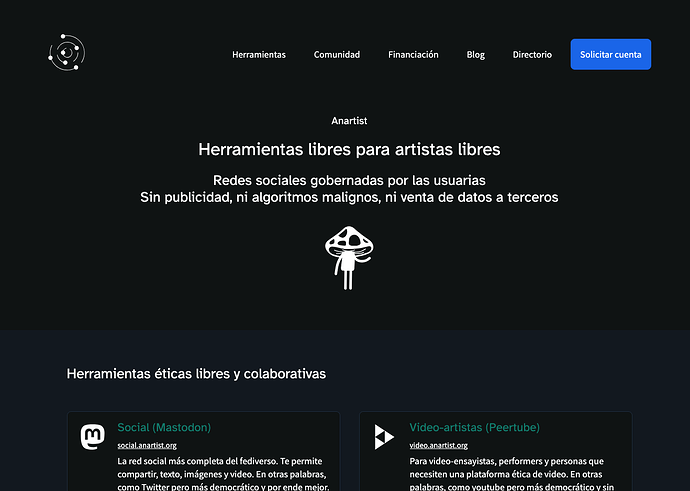Follow the video.anartist.org link

(x=438, y=445)
